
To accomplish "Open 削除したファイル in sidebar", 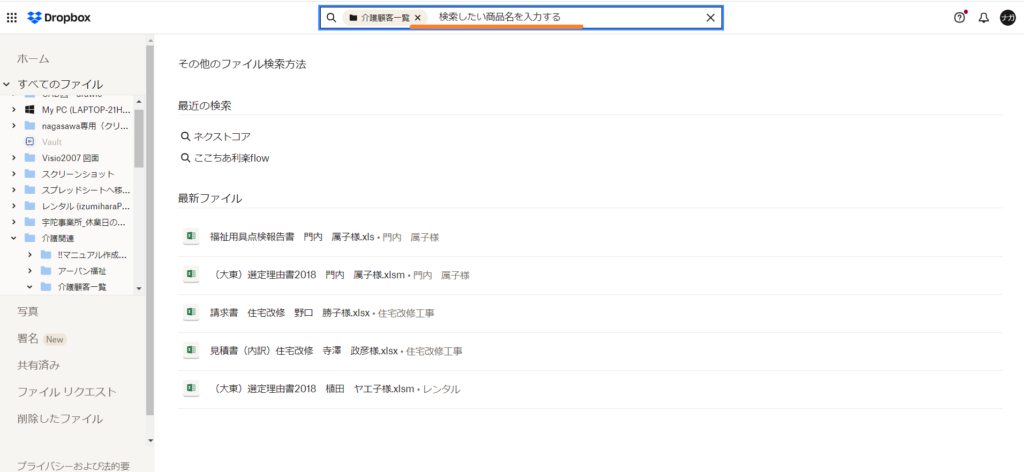I will coord(60,418).
